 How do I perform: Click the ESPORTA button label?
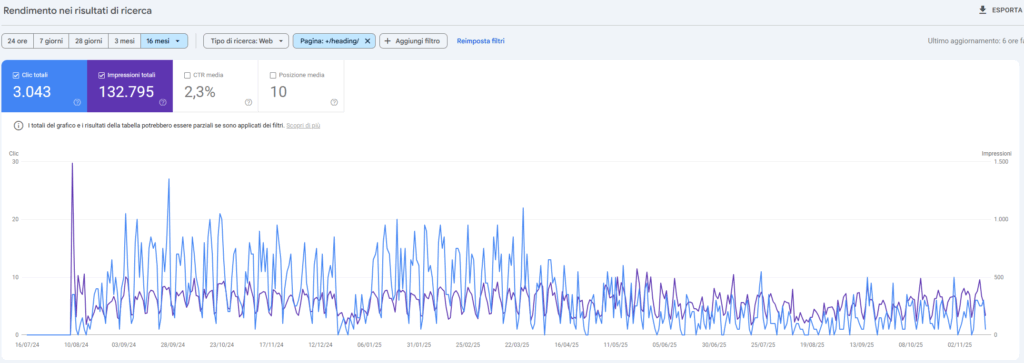1008,10
